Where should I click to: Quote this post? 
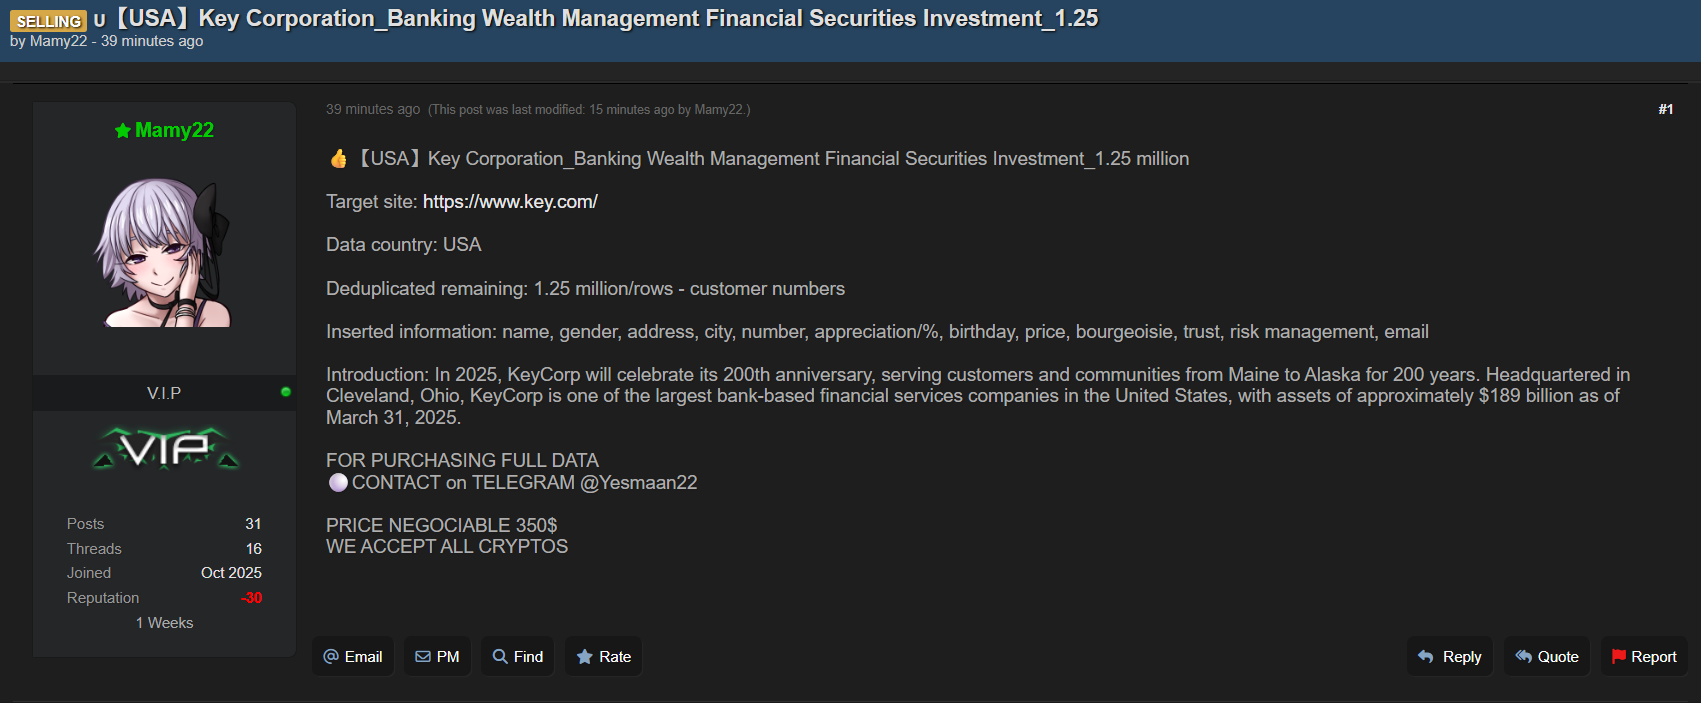(x=1546, y=657)
